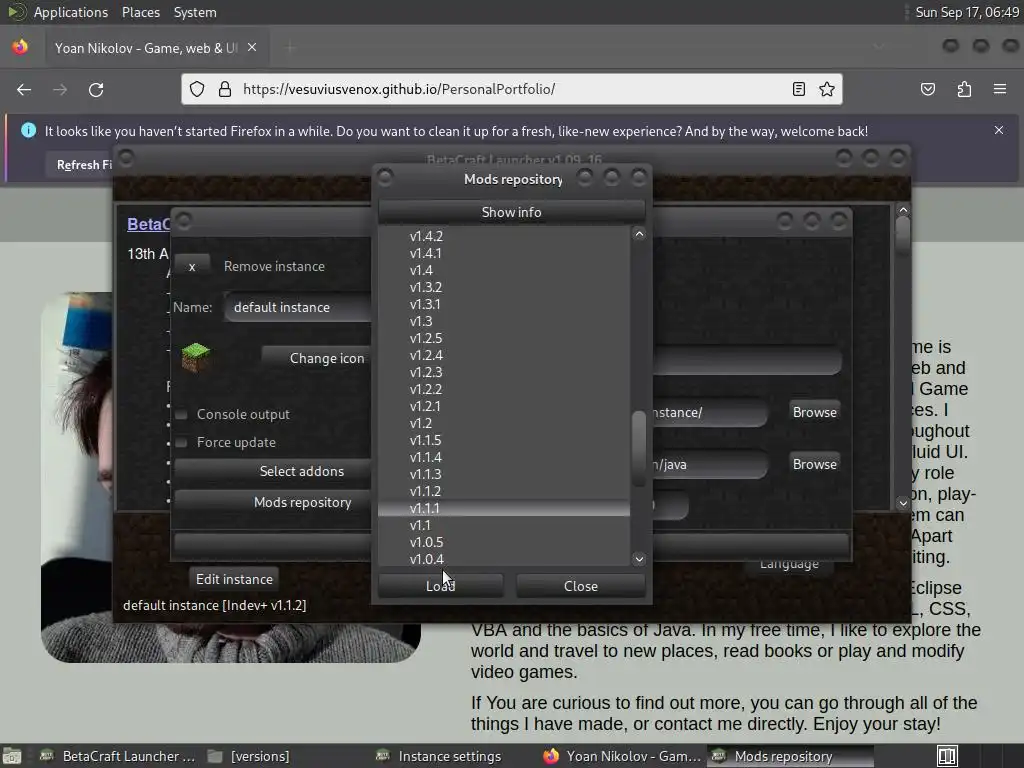This screenshot has height=768, width=1024.
Task: Select version v1.2.4 in the list
Action: click(x=504, y=355)
